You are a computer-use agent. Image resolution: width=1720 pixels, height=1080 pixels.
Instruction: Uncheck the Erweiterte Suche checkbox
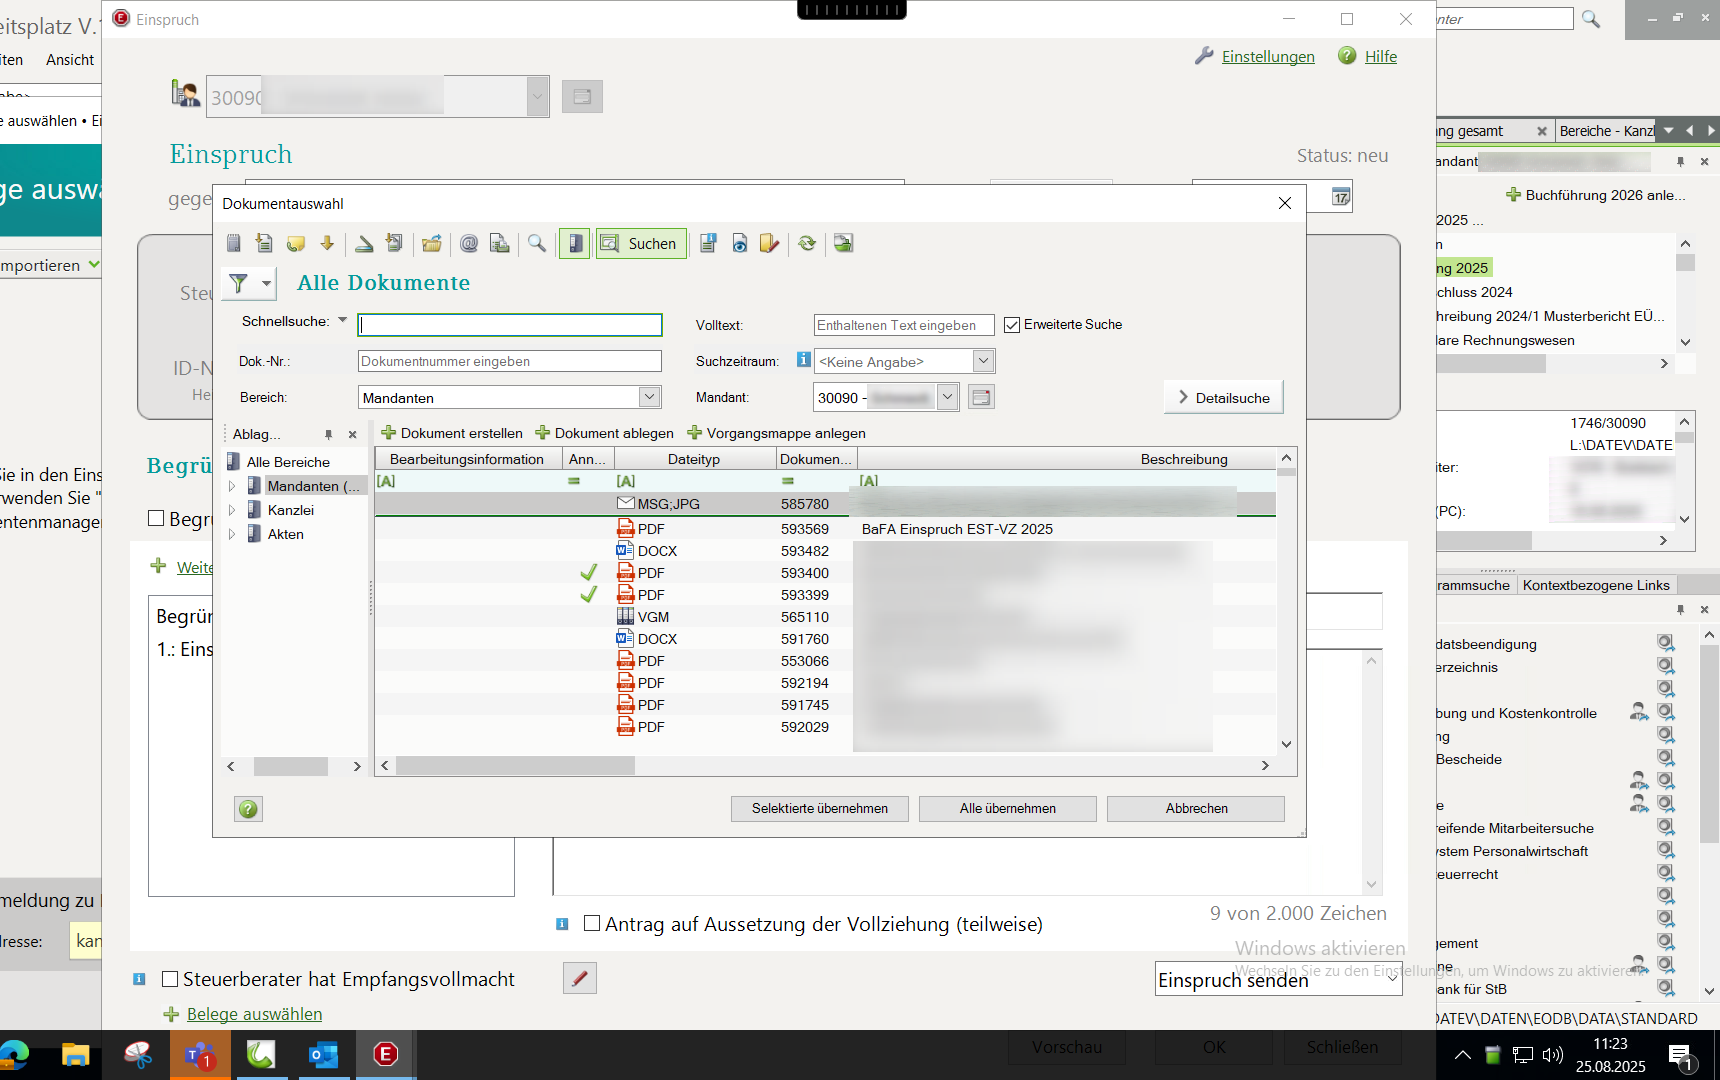[1012, 325]
